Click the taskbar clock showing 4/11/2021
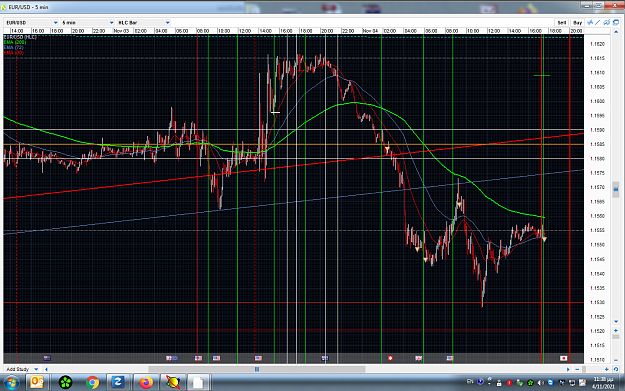Screen dimensions: 625x391 click(x=603, y=383)
